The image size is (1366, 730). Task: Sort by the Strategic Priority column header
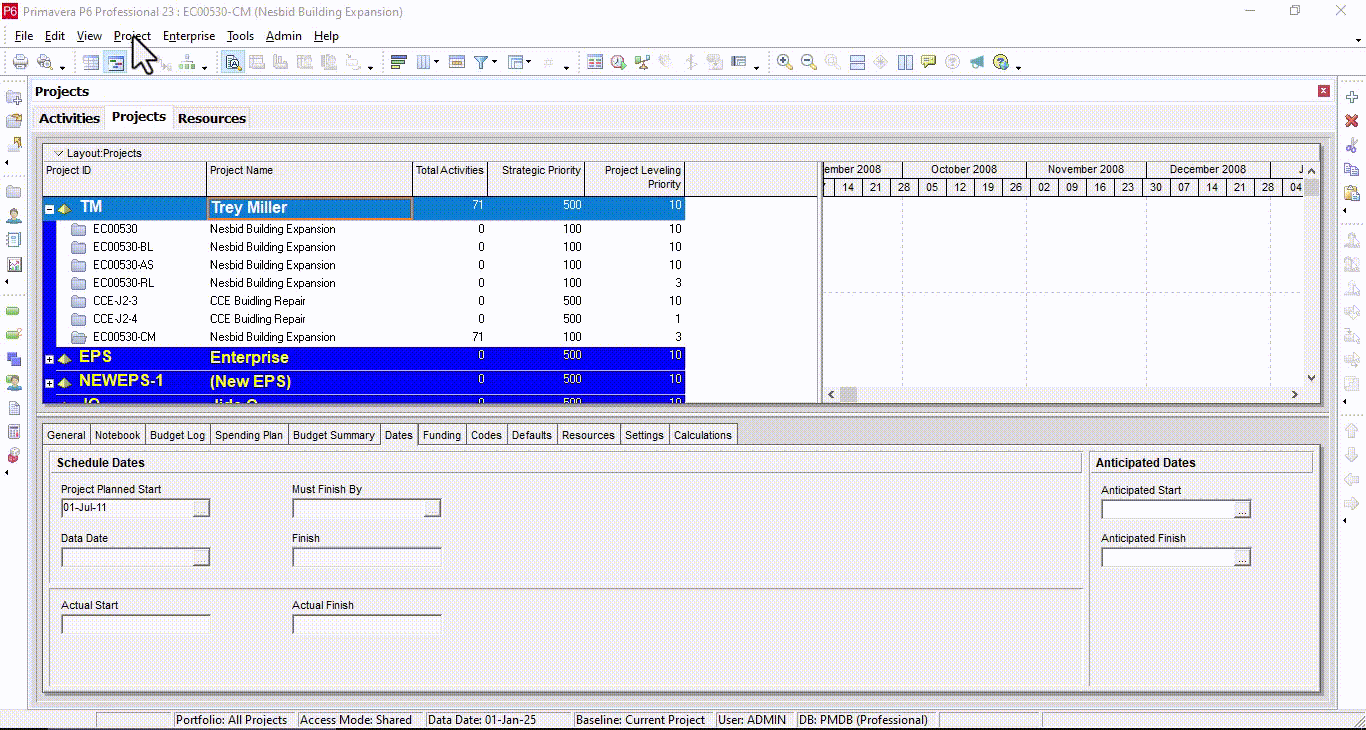pos(536,179)
